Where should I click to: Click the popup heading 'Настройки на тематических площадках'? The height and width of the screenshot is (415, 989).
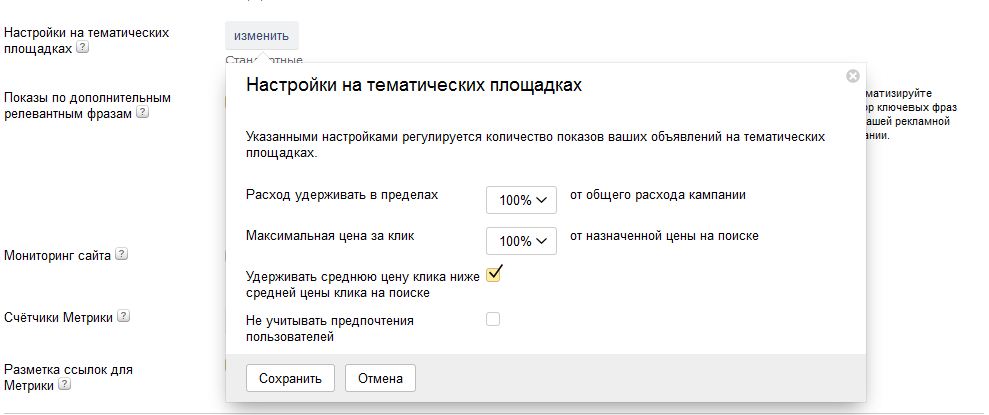pos(414,85)
